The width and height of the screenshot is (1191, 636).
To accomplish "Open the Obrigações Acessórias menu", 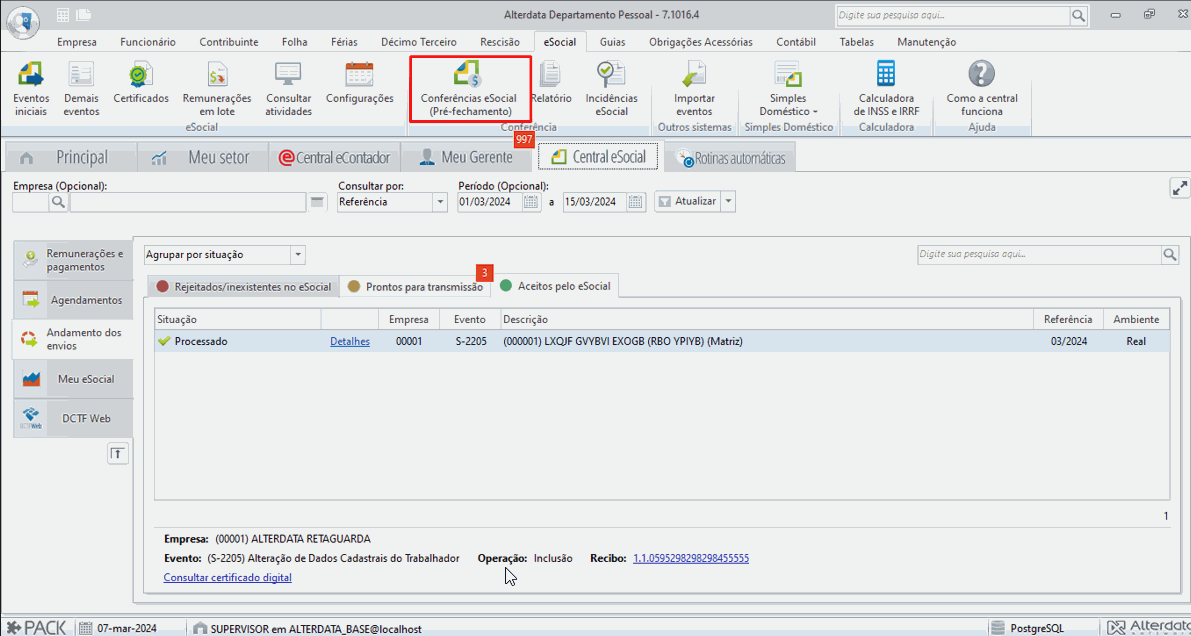I will (700, 43).
